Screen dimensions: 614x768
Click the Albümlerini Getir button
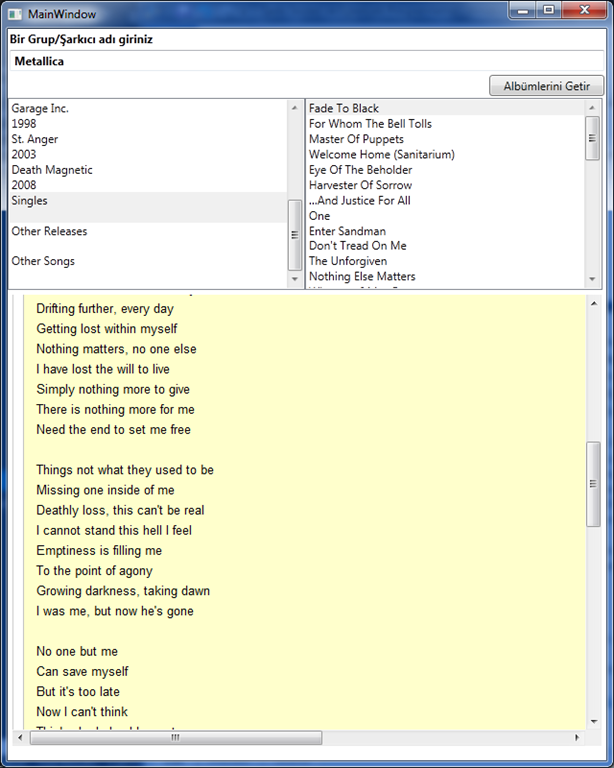pos(546,86)
